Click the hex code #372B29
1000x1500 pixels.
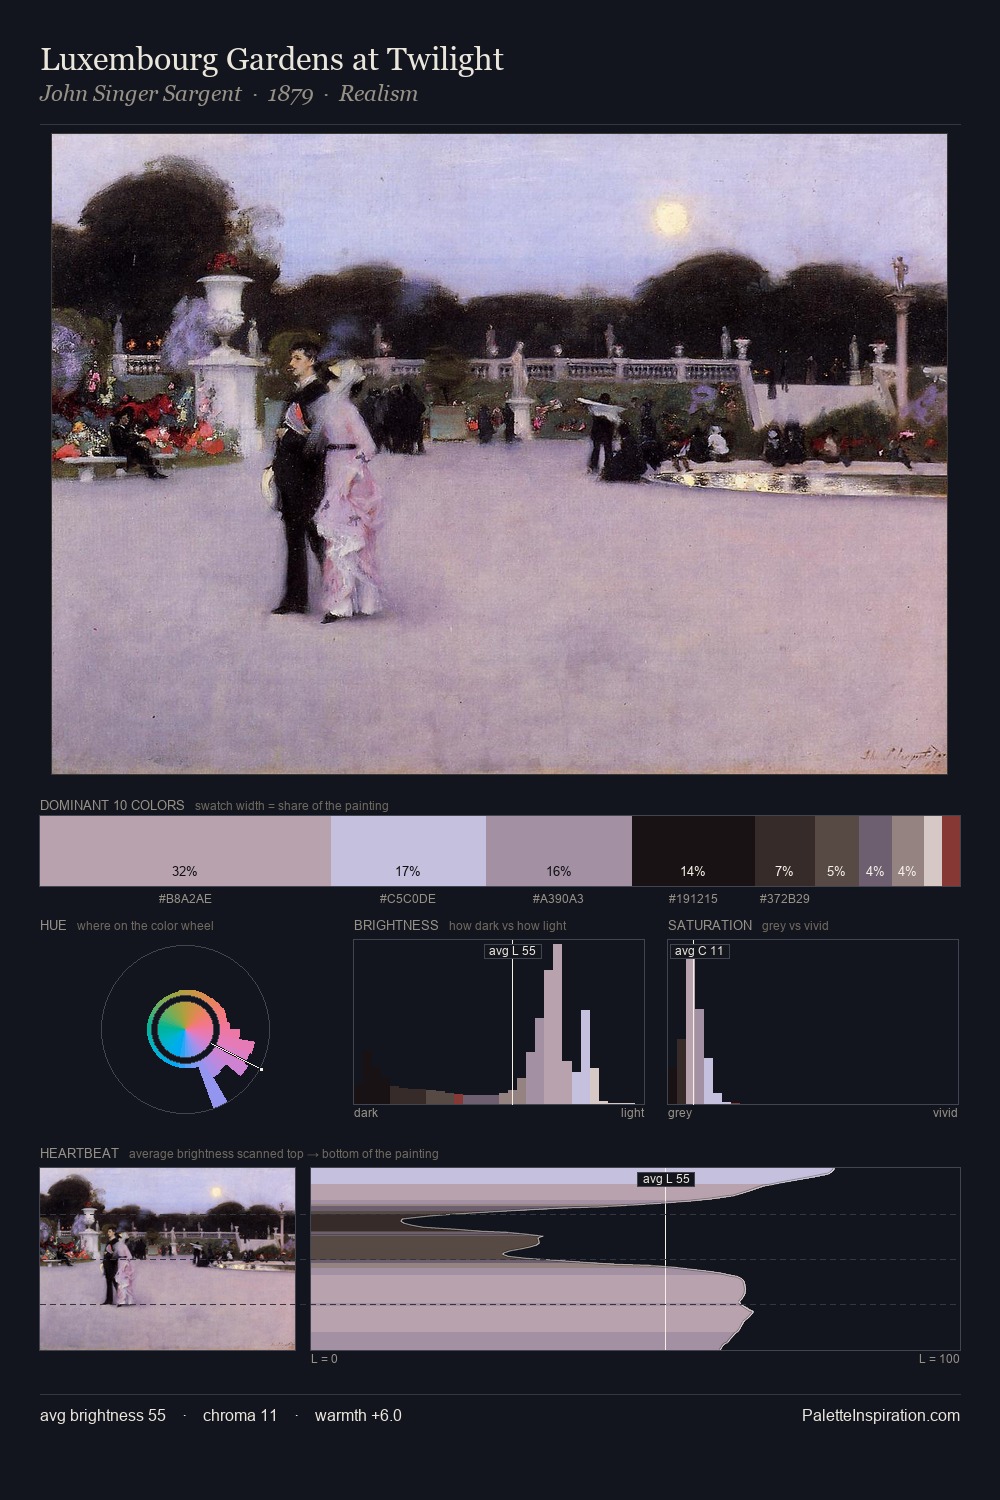click(x=785, y=898)
